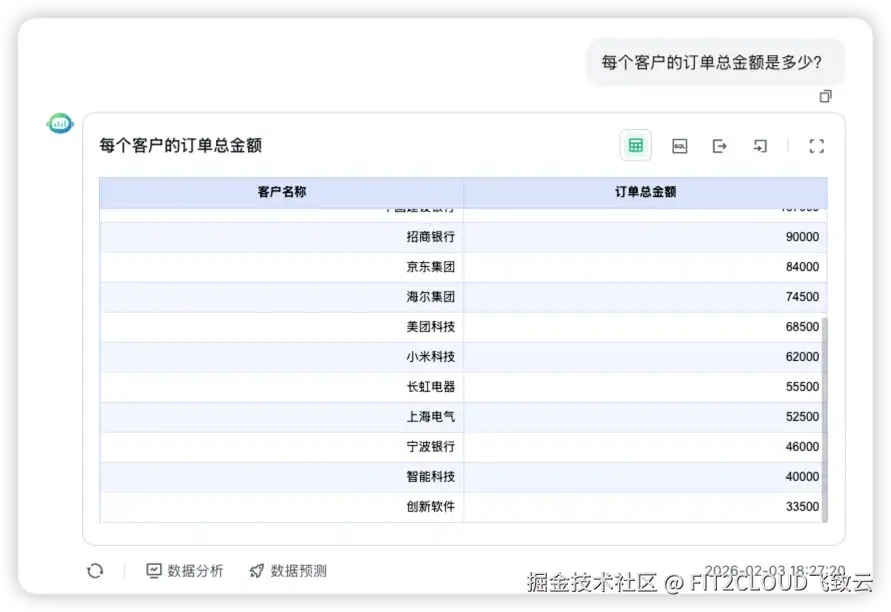Select the 海尔集团 cell
Viewport: 891px width, 612px height.
point(281,297)
